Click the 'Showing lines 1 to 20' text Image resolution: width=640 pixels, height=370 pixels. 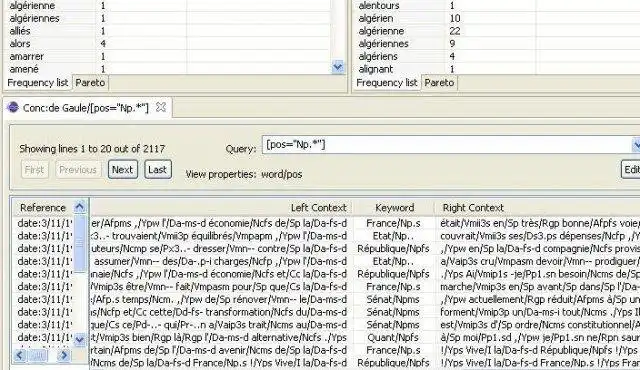click(92, 149)
